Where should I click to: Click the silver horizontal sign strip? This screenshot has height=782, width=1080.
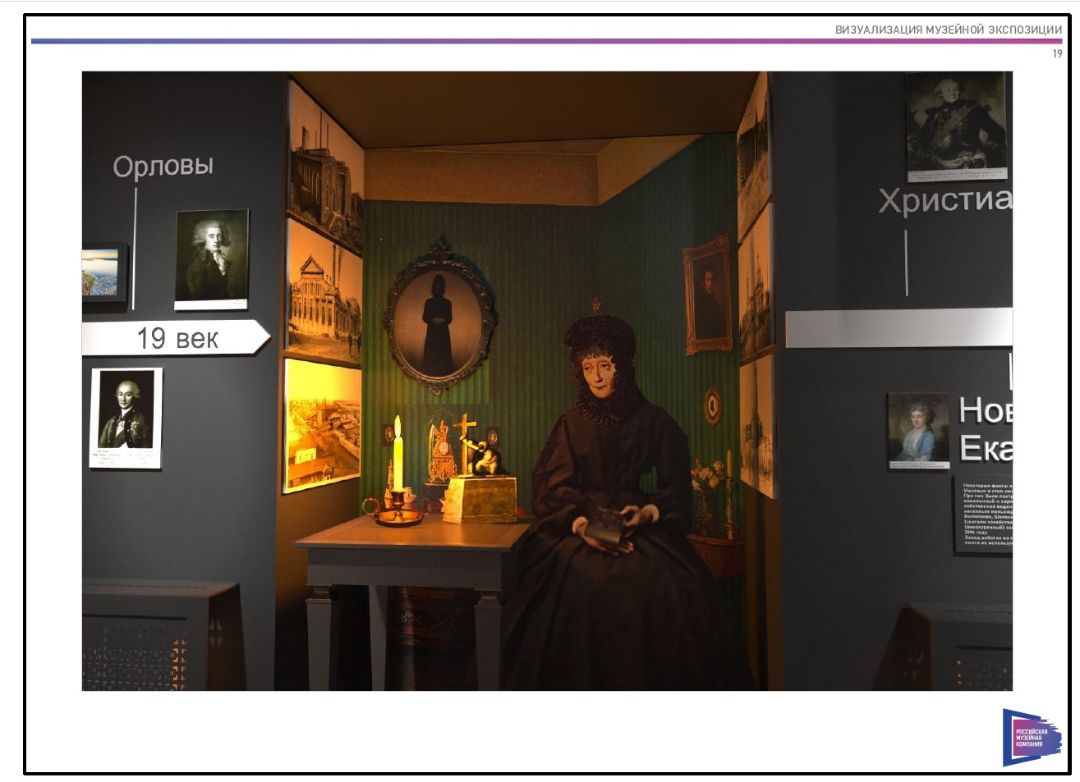899,329
